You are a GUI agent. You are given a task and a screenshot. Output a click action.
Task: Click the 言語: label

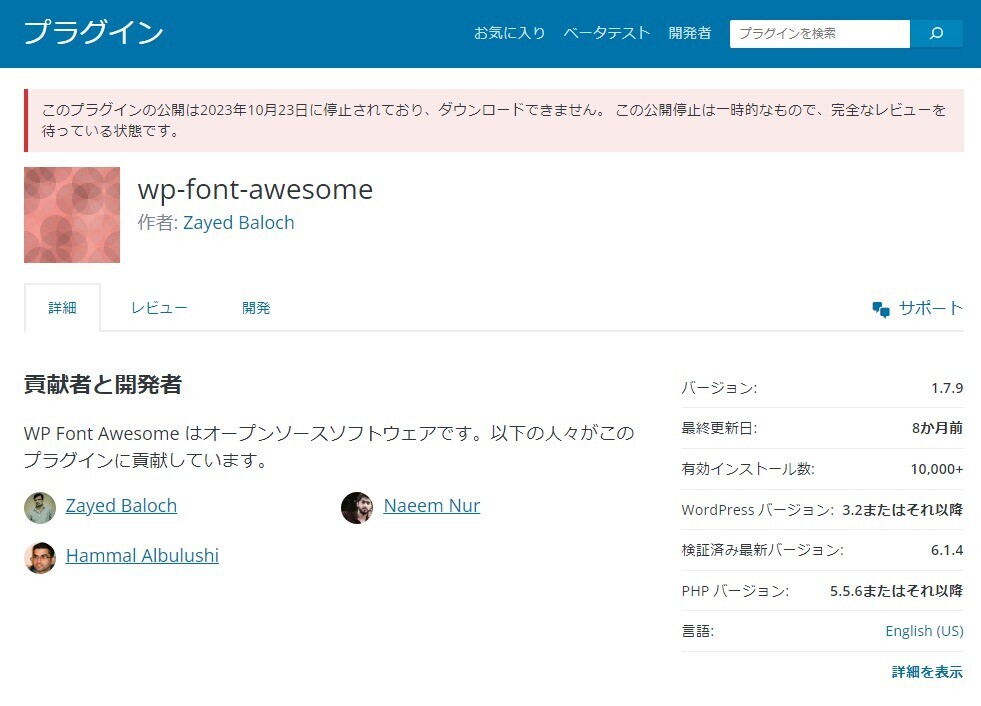698,631
